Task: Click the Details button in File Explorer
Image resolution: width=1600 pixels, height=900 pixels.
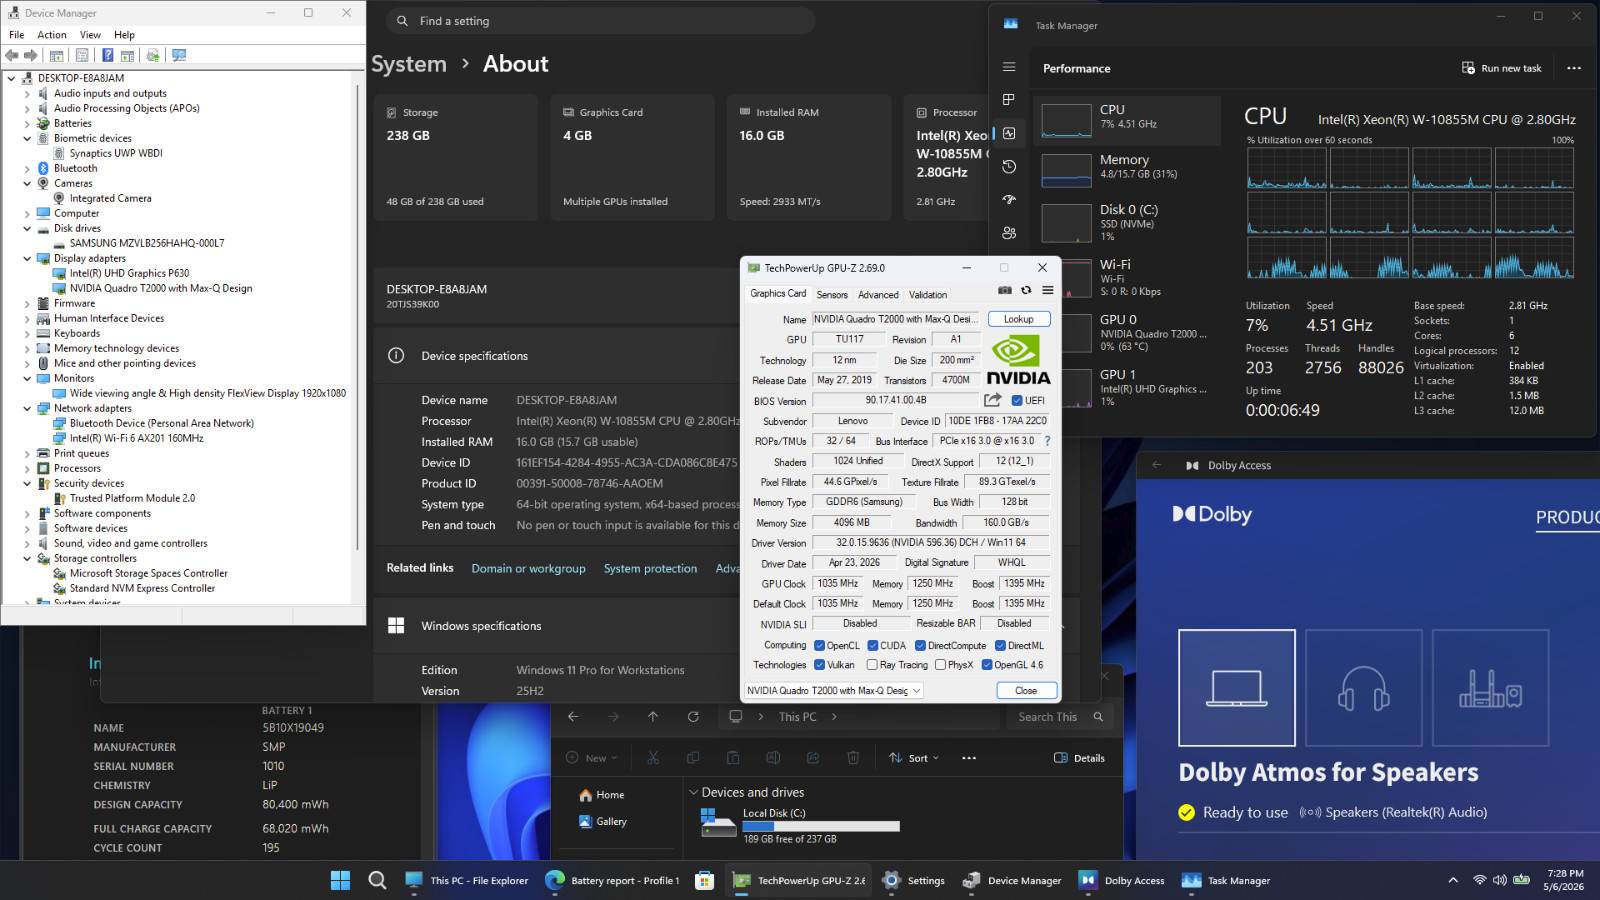Action: coord(1080,758)
